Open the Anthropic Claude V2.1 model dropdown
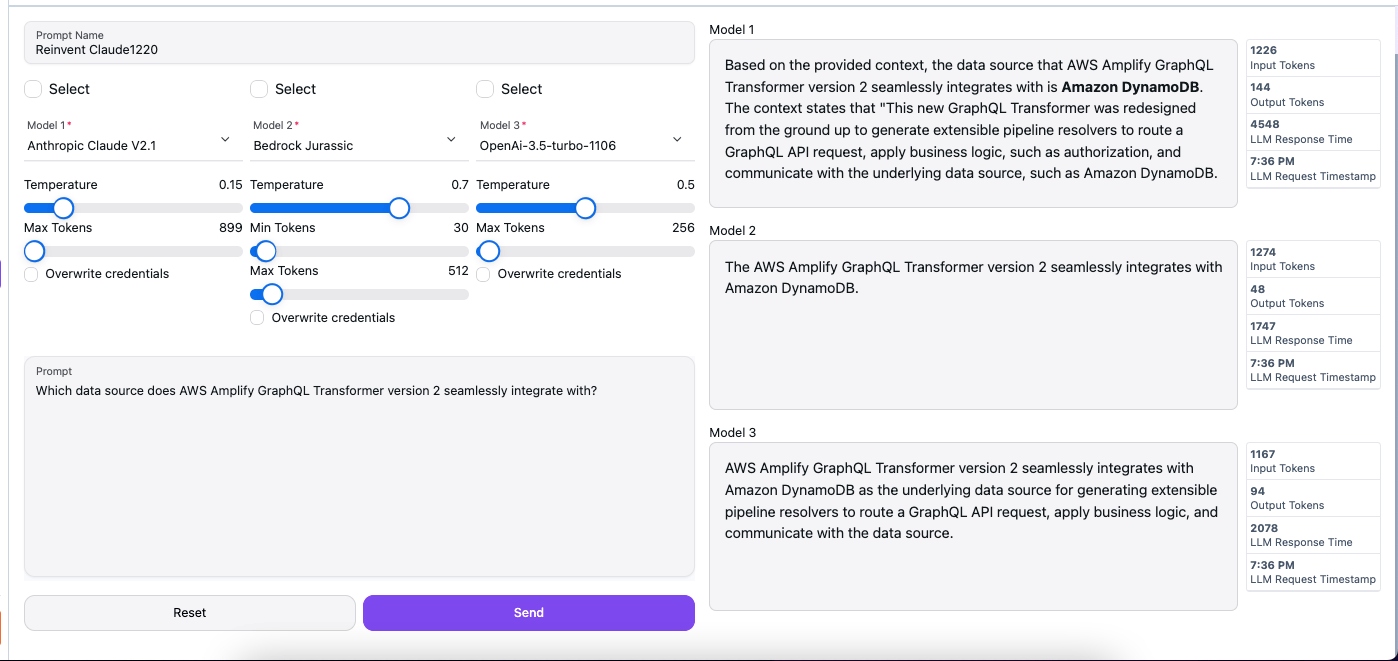 click(133, 139)
